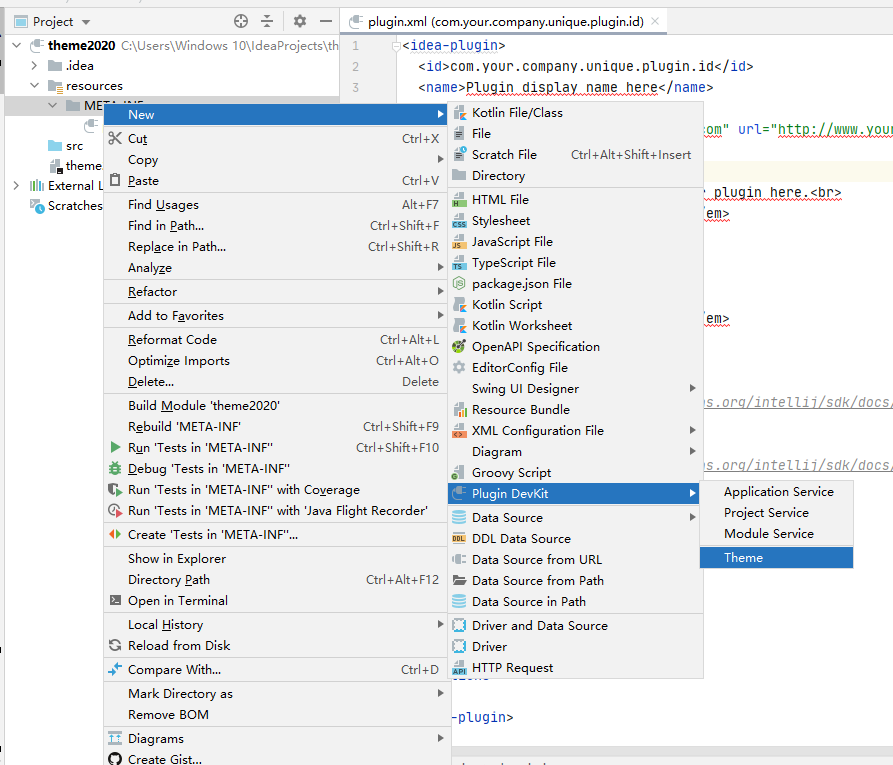Create a new HTML File

[x=575, y=199]
